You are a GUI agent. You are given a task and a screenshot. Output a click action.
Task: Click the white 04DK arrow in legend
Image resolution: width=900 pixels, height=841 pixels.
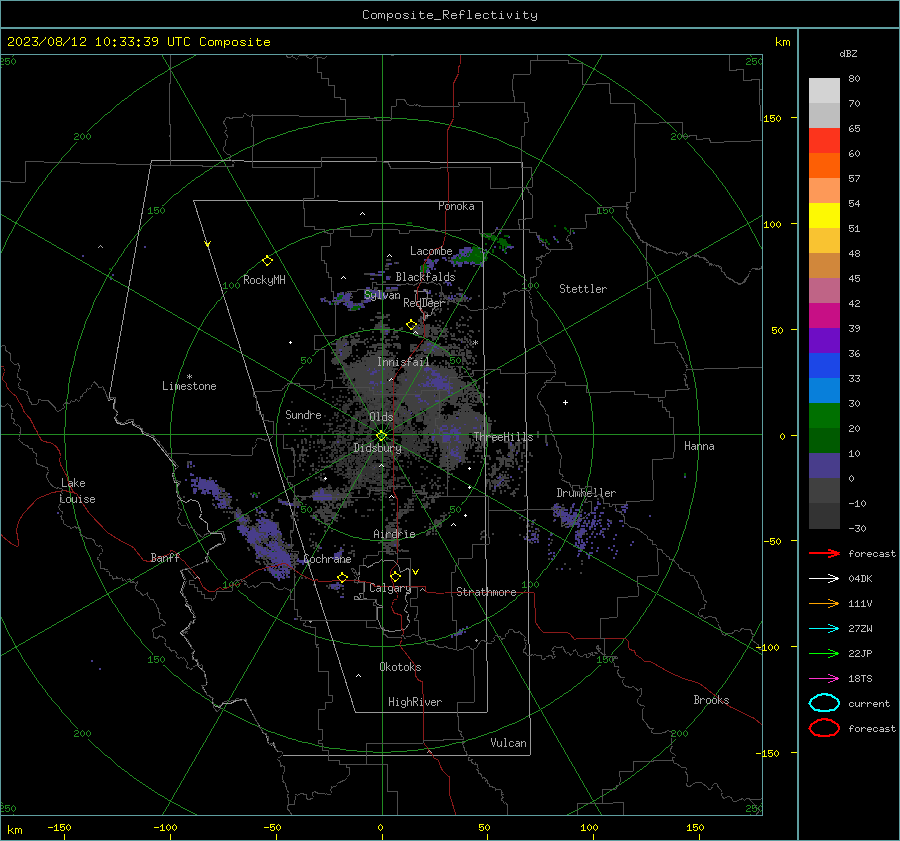point(824,578)
